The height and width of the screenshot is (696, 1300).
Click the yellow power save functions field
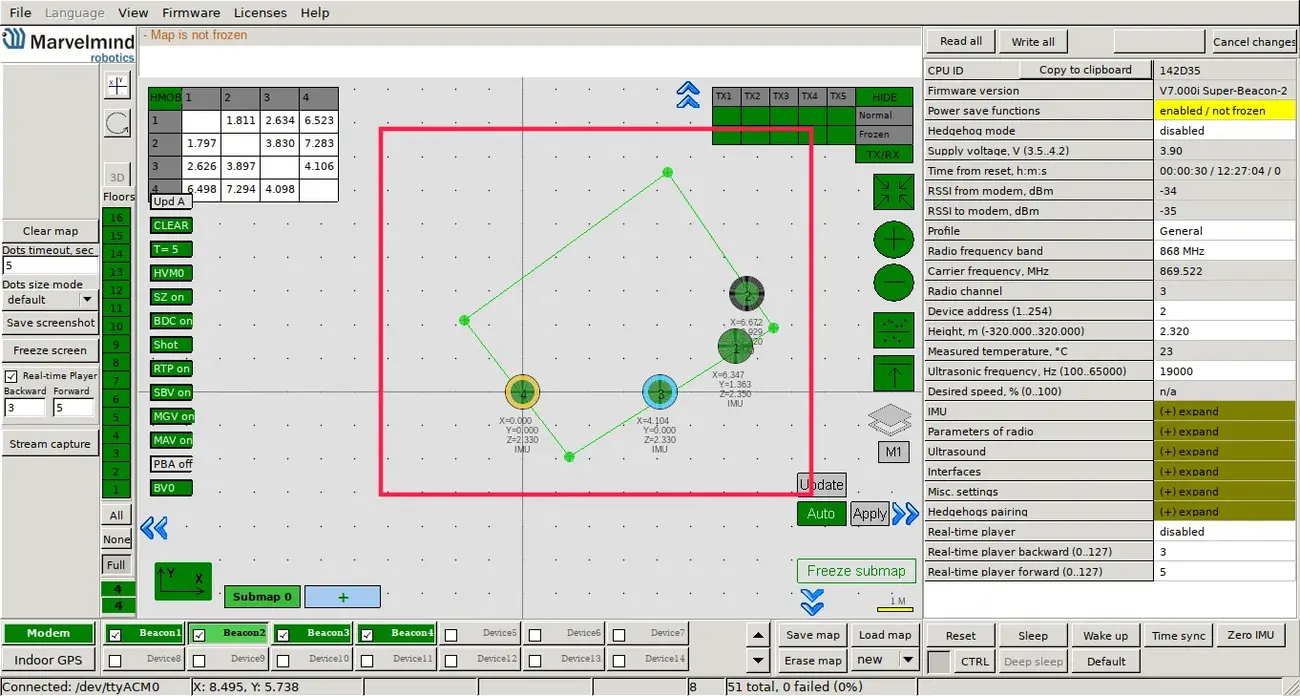(1225, 111)
